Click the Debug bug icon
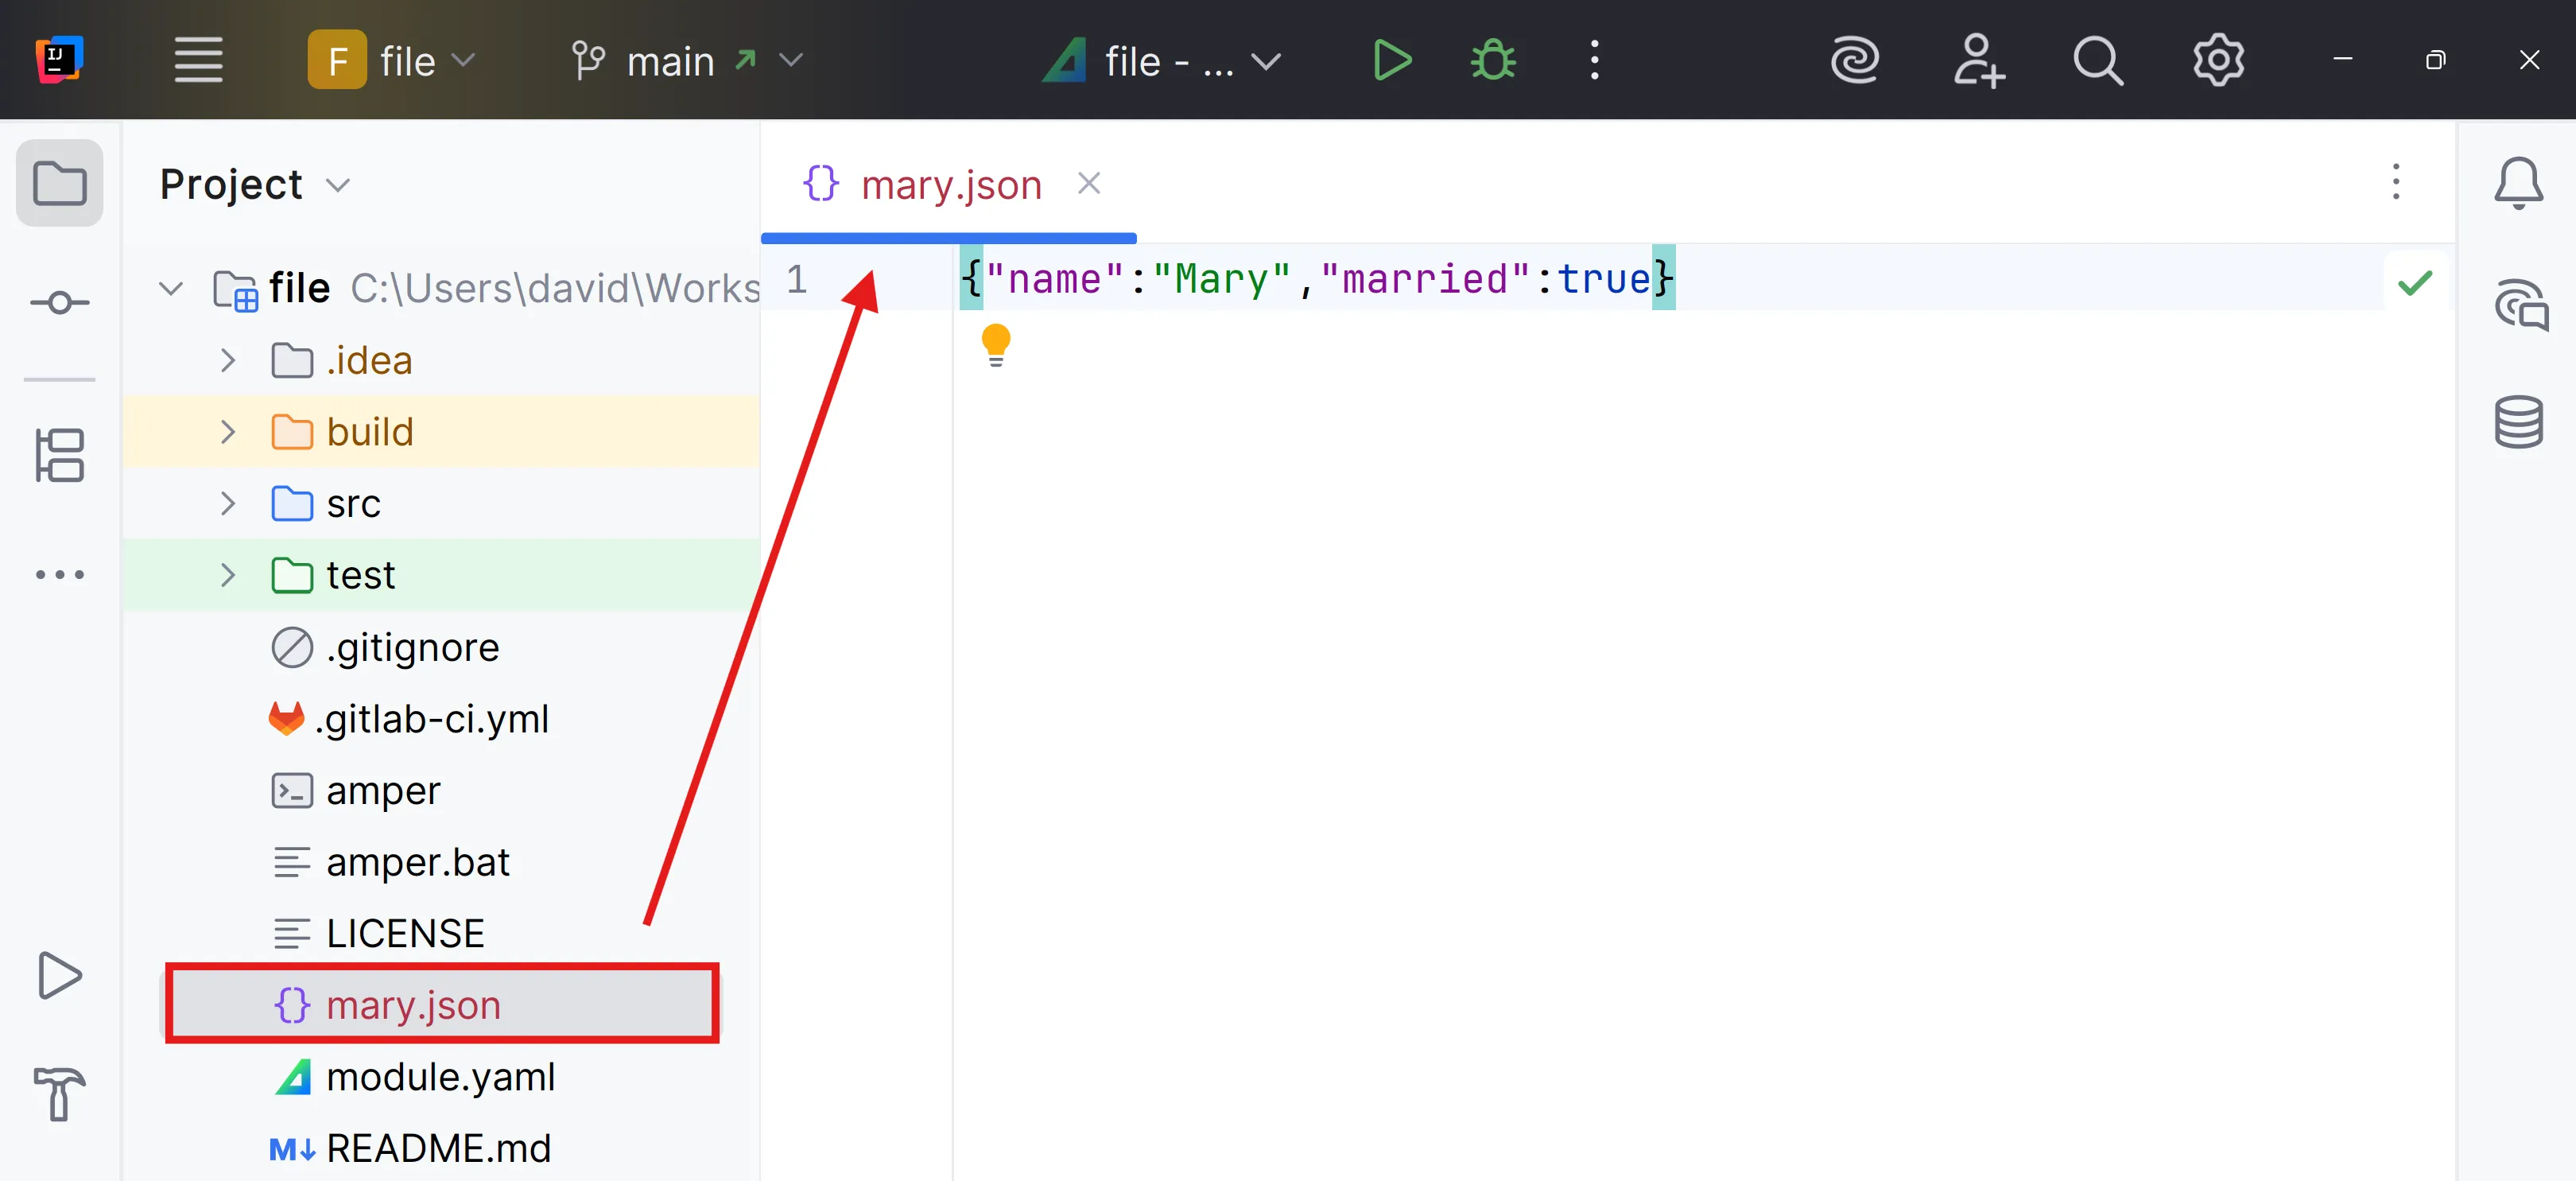The image size is (2576, 1181). click(x=1492, y=60)
